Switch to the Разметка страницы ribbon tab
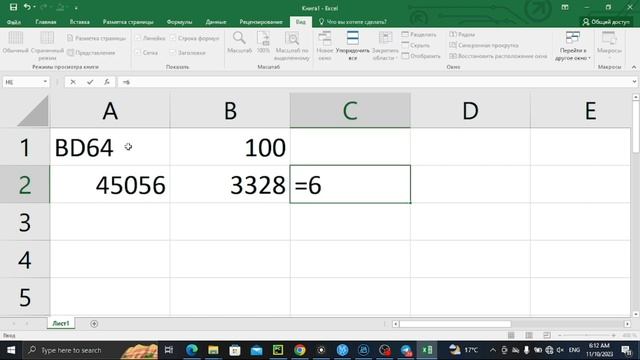The image size is (640, 360). 128,22
